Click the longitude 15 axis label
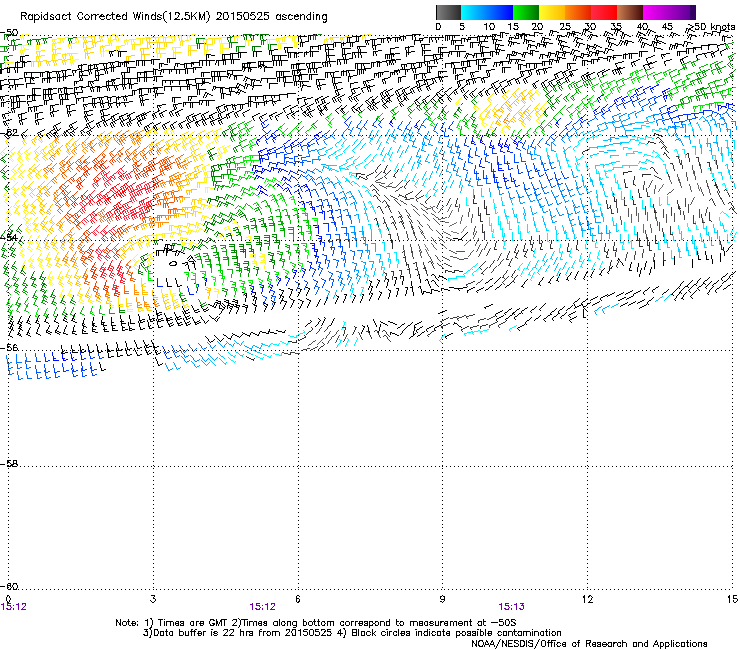Screen dimensions: 740x650 [x=732, y=599]
